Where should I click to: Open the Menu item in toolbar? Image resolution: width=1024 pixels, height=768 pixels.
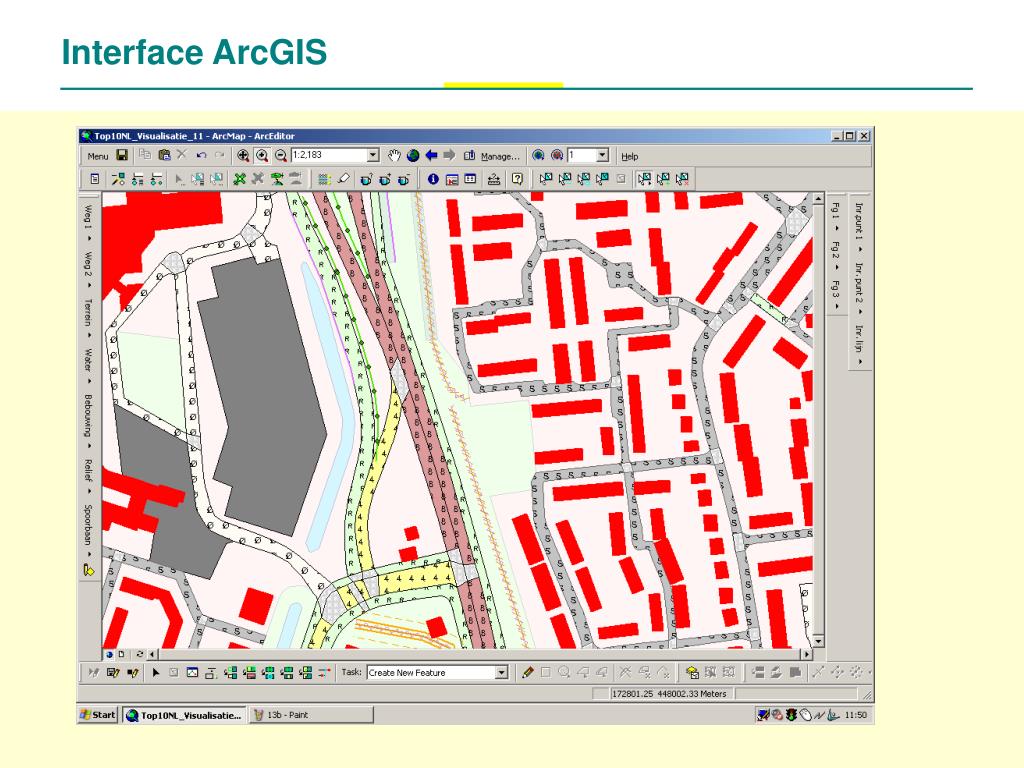97,156
